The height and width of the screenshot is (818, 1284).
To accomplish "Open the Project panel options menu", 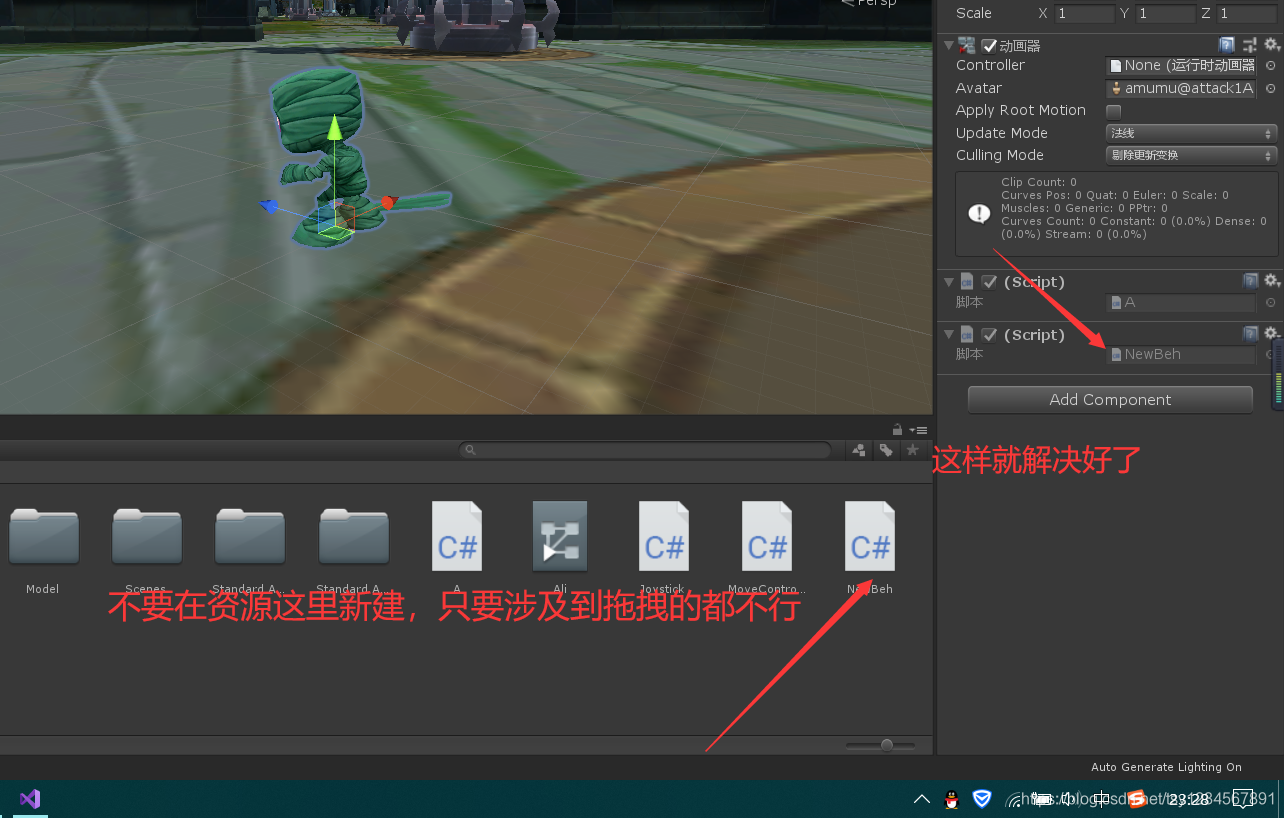I will (x=917, y=429).
